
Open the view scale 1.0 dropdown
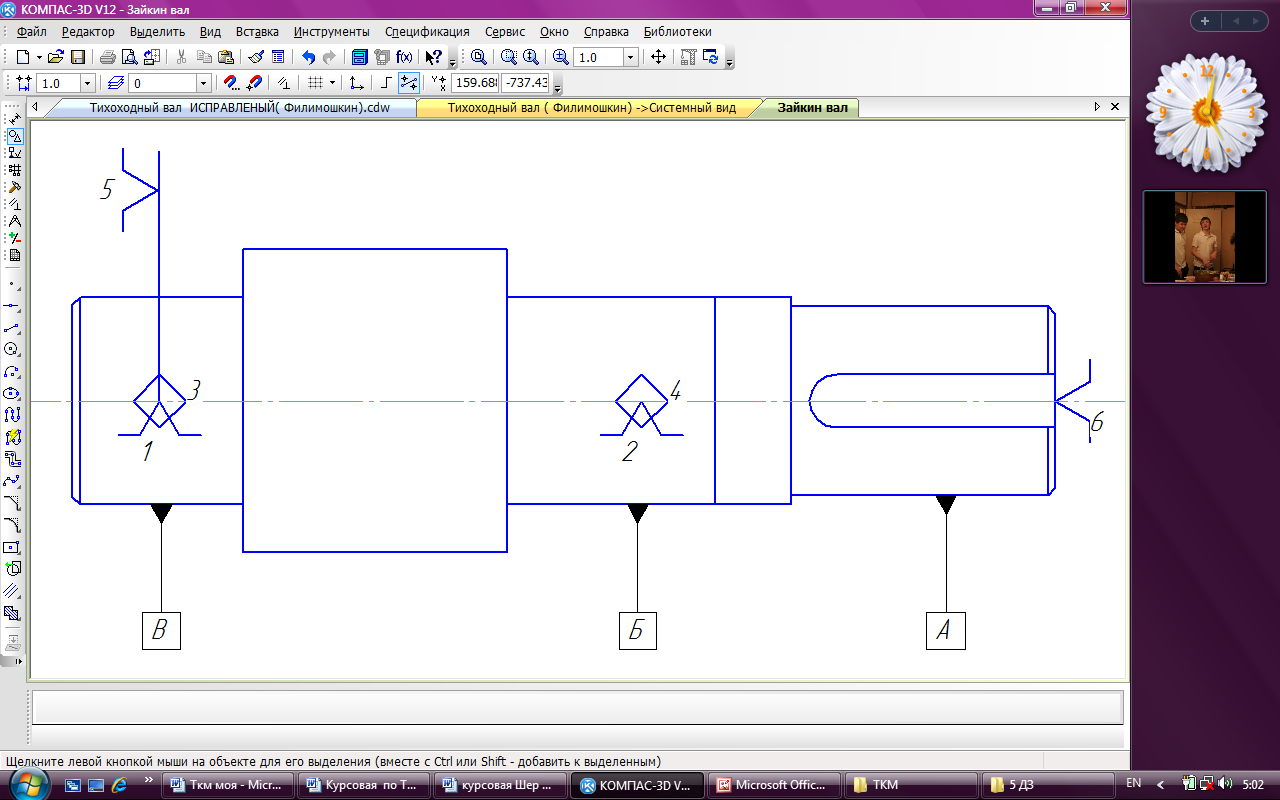click(88, 83)
